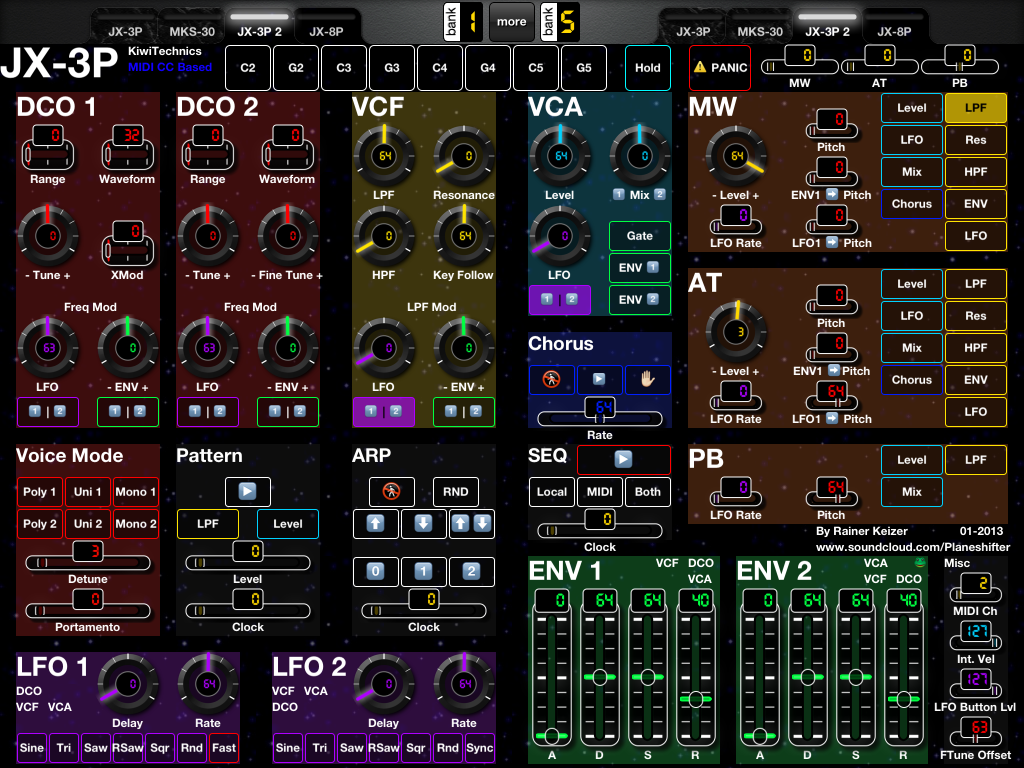The image size is (1024, 768).
Task: Enable the Hold button
Action: [647, 68]
